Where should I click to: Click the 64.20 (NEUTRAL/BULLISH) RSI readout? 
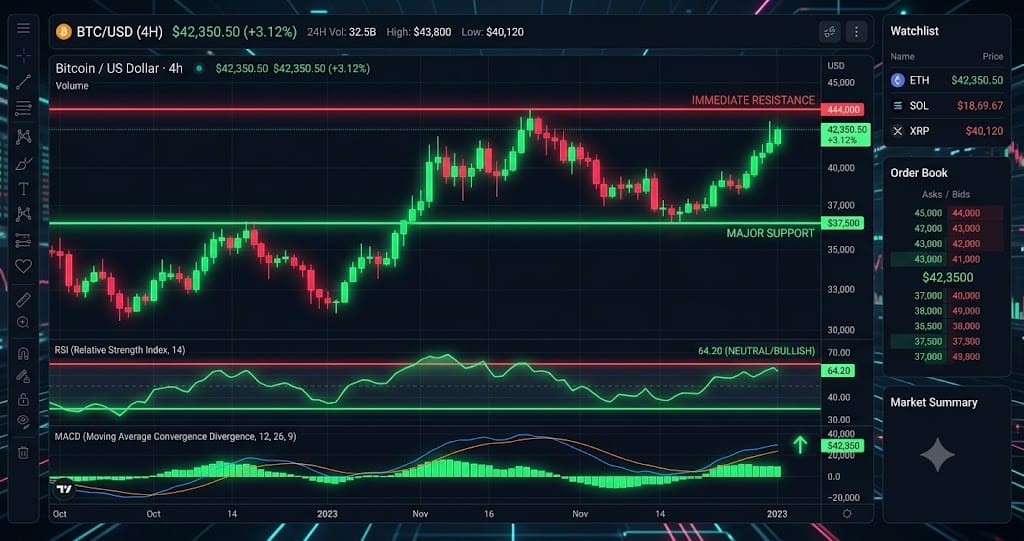pyautogui.click(x=756, y=351)
